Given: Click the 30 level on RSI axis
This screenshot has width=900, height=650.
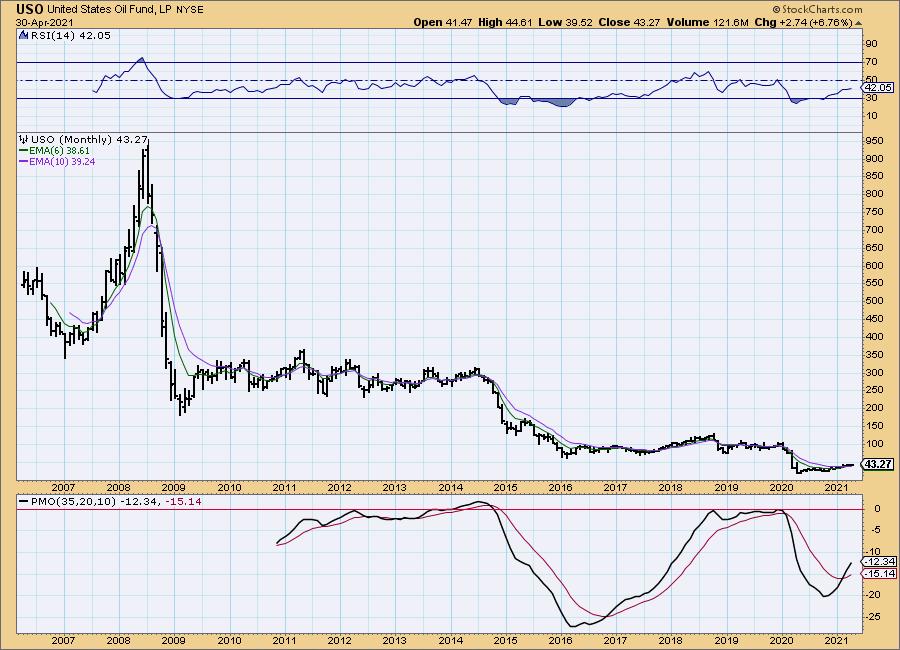Looking at the screenshot, I should tap(871, 98).
